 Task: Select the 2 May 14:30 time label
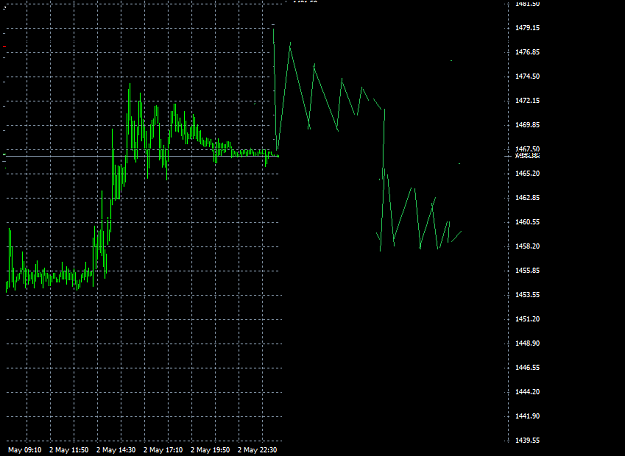(116, 450)
